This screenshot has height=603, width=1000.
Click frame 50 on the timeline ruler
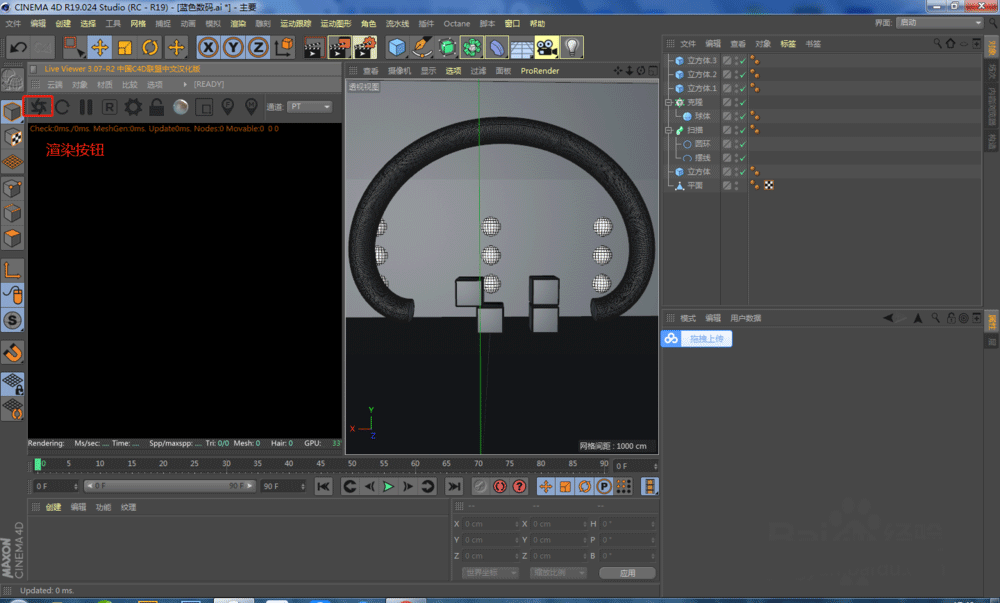point(351,465)
